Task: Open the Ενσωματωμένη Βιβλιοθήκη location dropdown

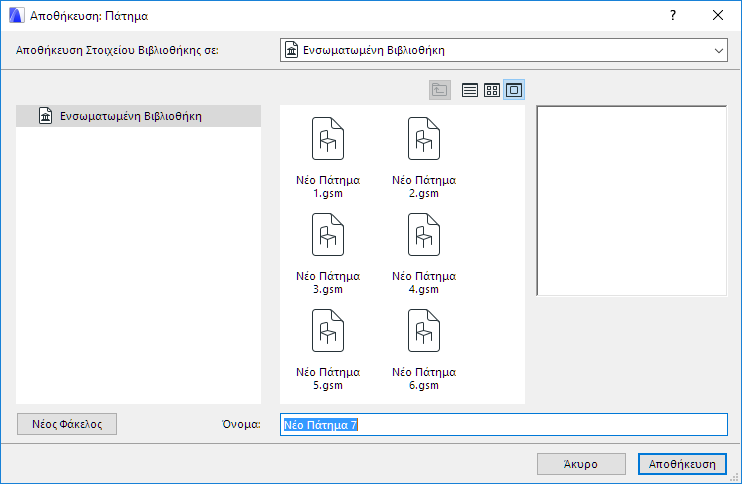Action: 504,50
